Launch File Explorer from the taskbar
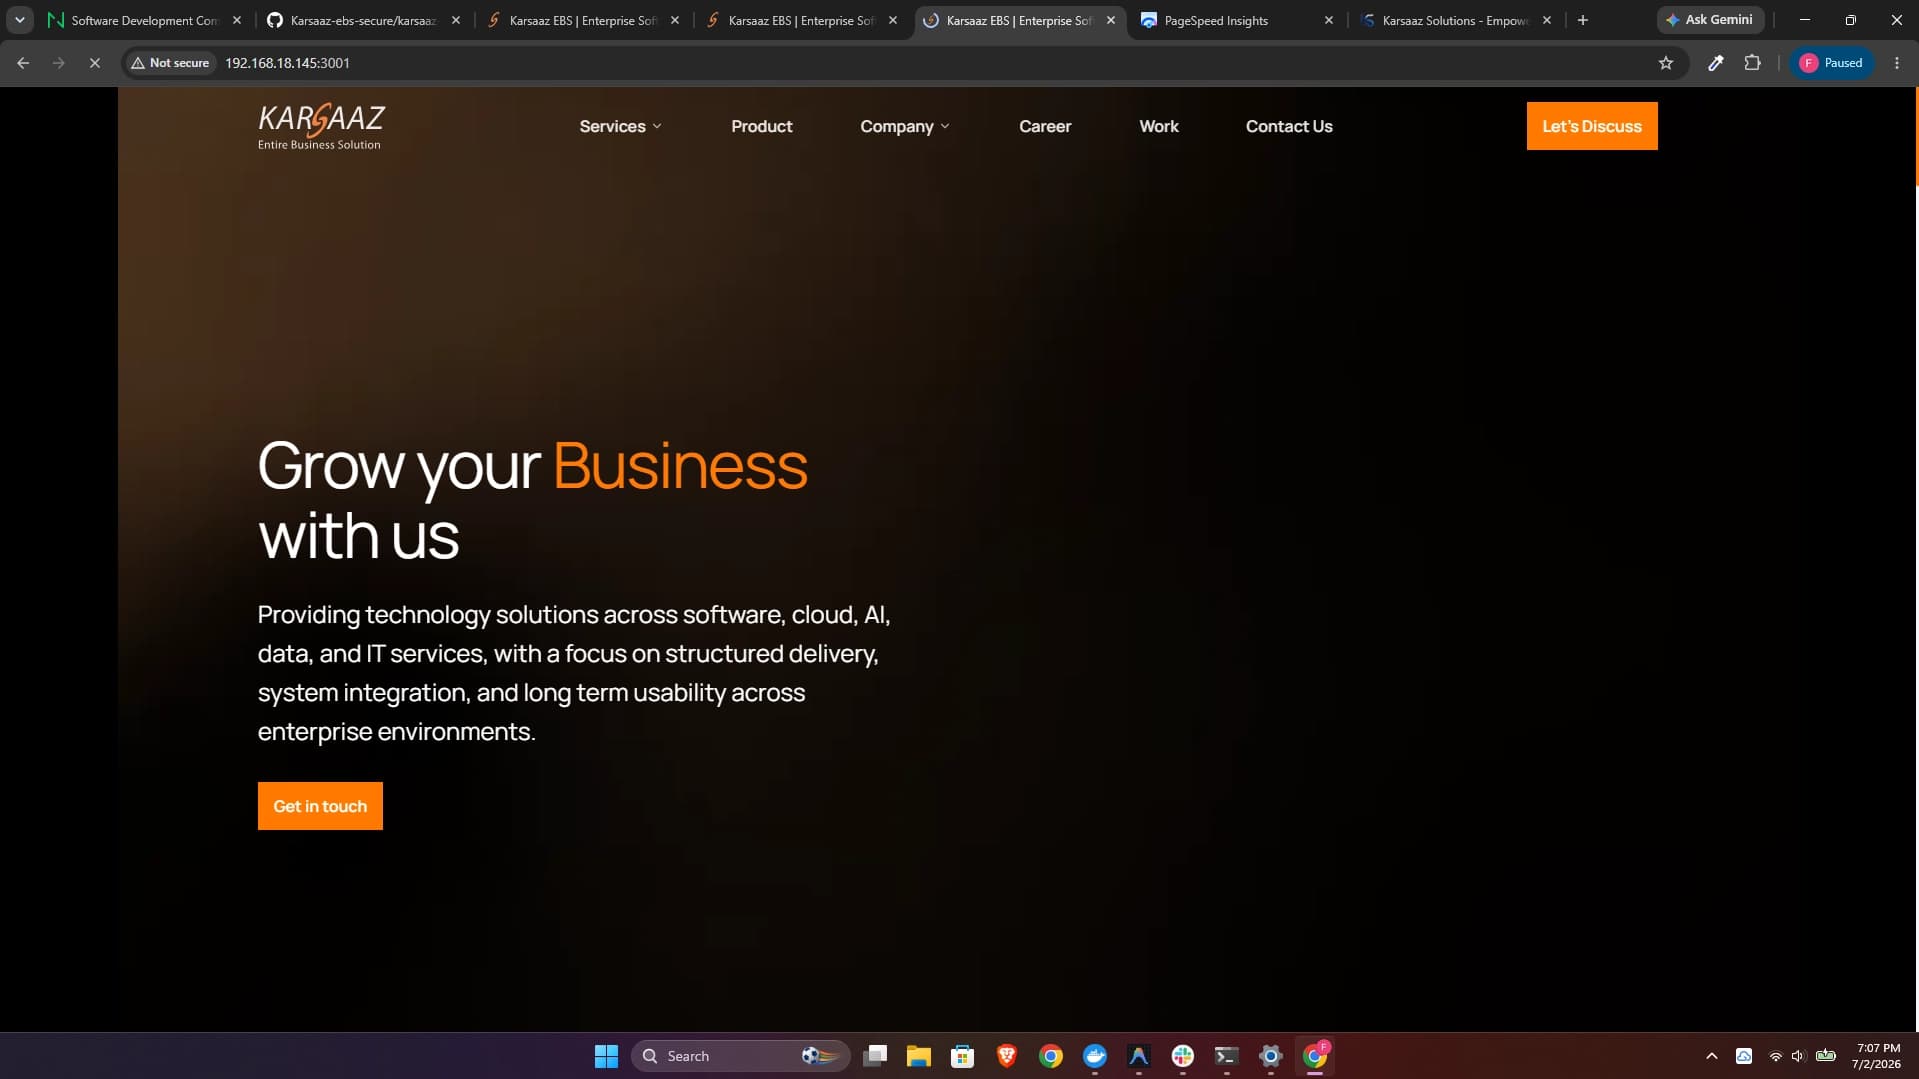 pos(918,1055)
